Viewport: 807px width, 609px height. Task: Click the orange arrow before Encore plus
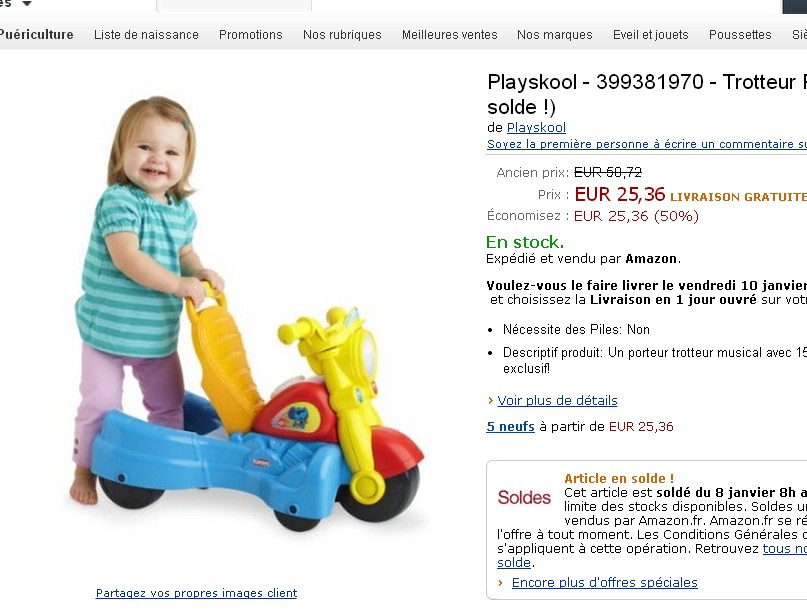coord(501,583)
